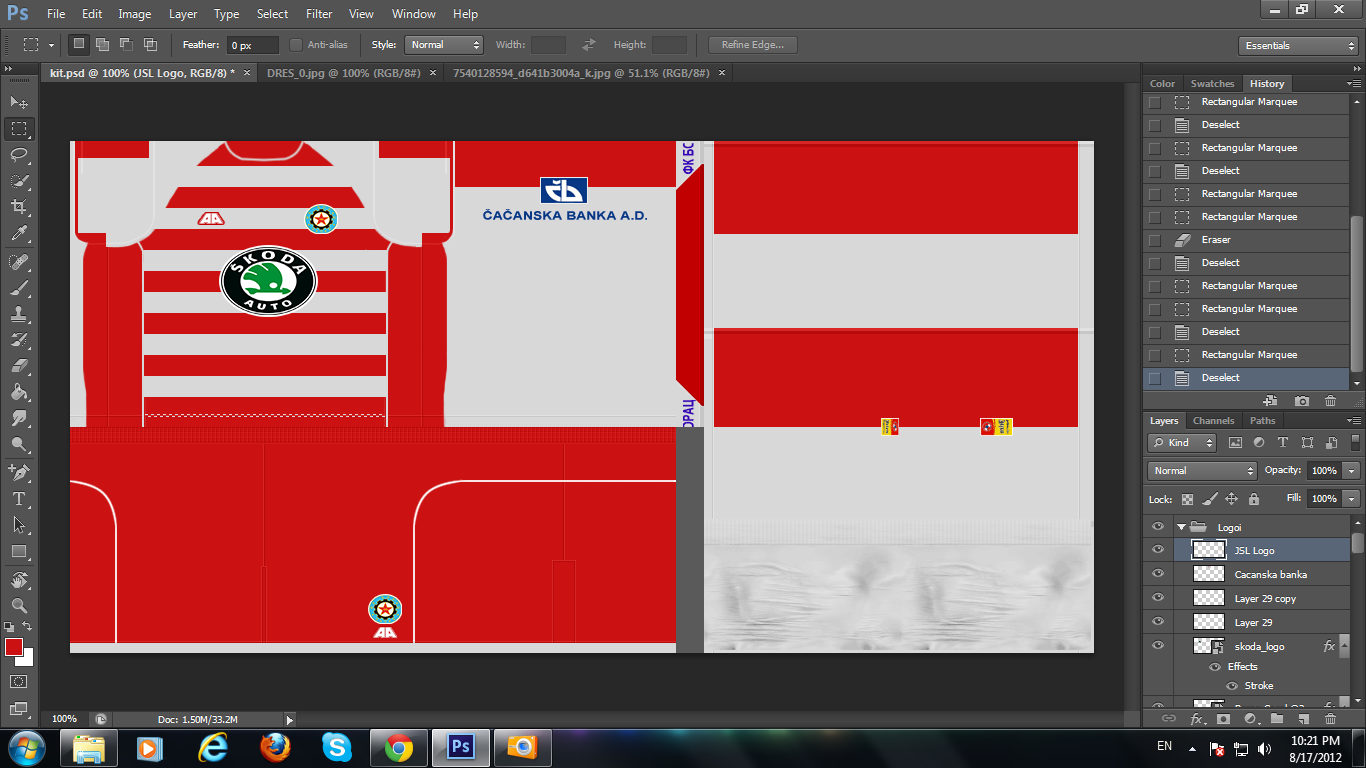
Task: Toggle Quick Mask mode
Action: [x=19, y=682]
